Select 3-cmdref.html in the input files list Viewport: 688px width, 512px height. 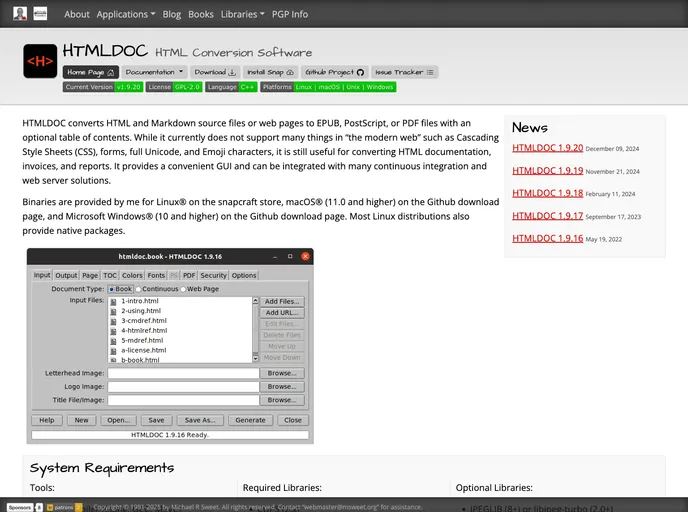tap(144, 321)
